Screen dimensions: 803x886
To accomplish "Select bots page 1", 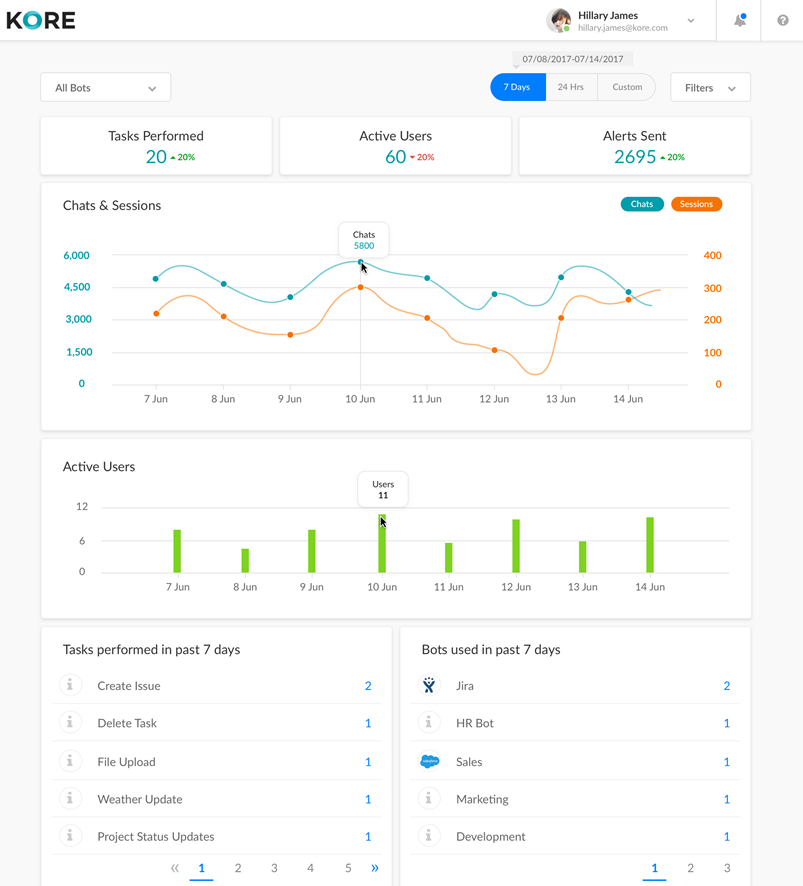I will 654,868.
